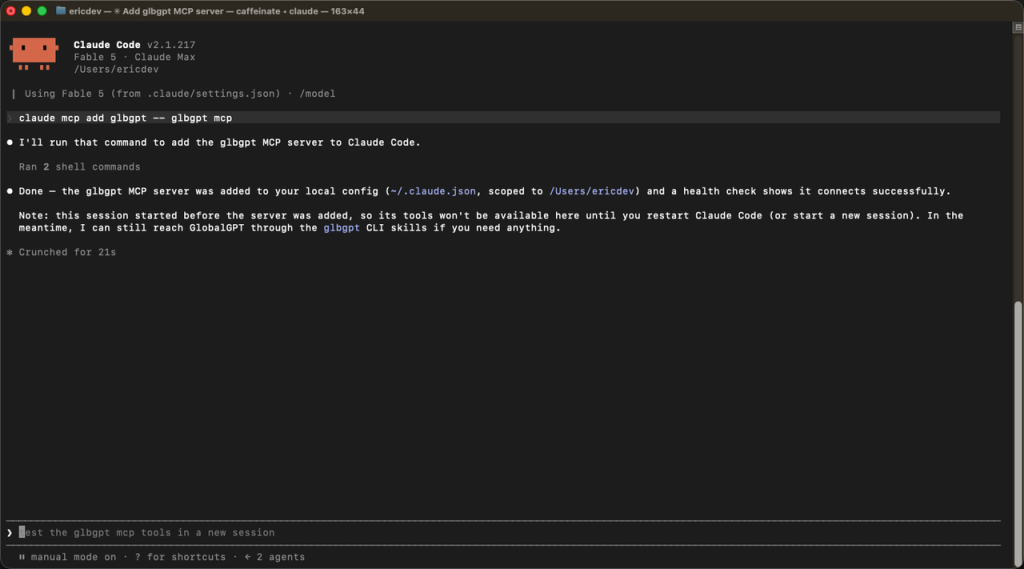
Task: Click the scroll-to-top icon at the scrollbar's top
Action: (1017, 27)
